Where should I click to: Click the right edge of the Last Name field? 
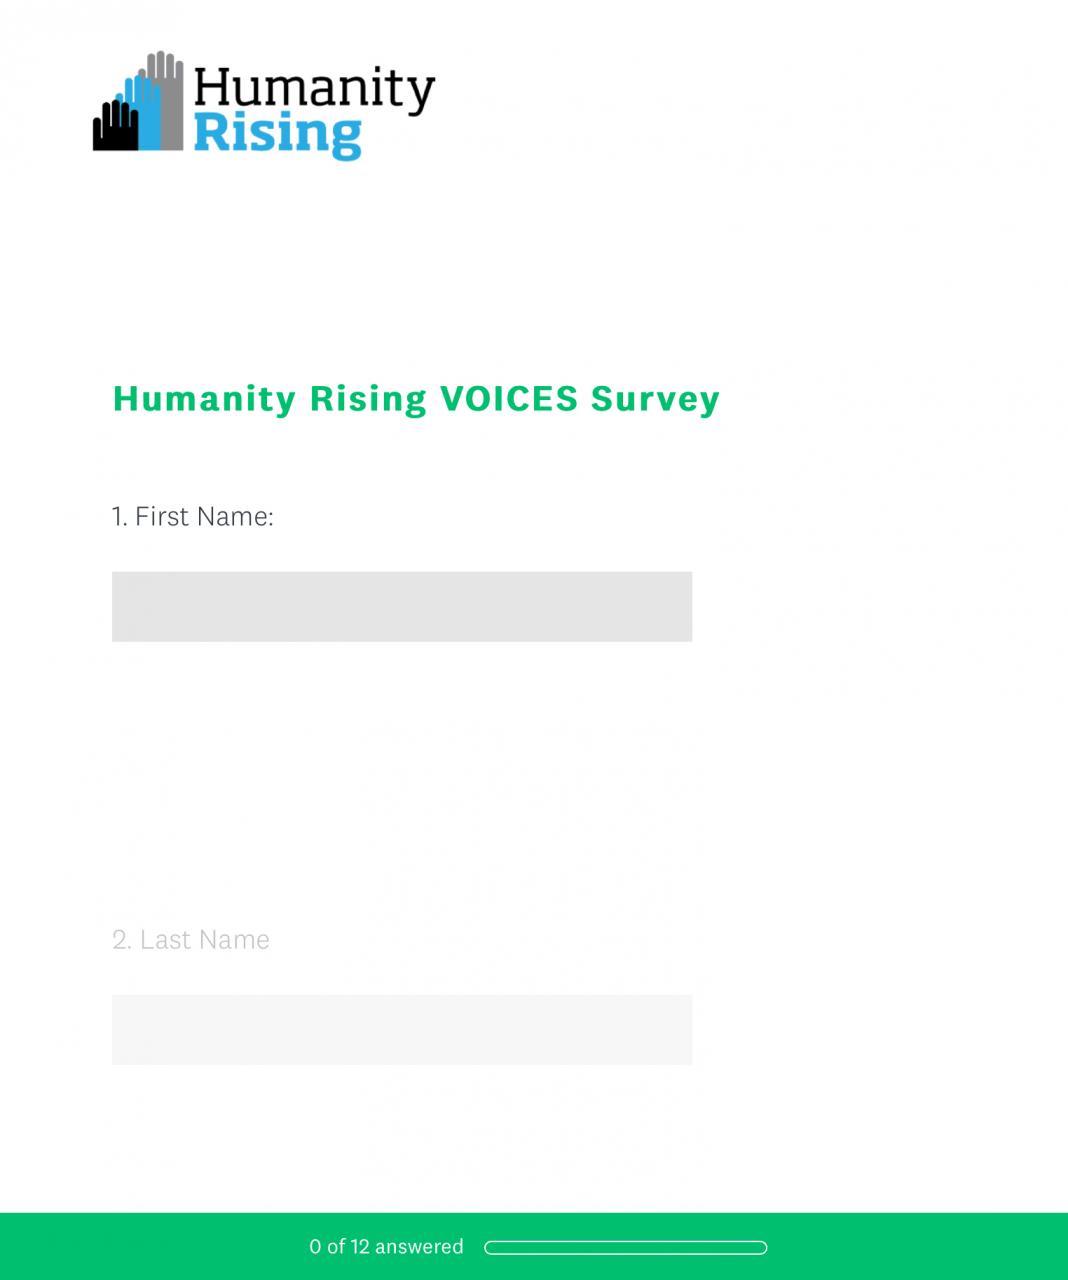click(x=683, y=1030)
